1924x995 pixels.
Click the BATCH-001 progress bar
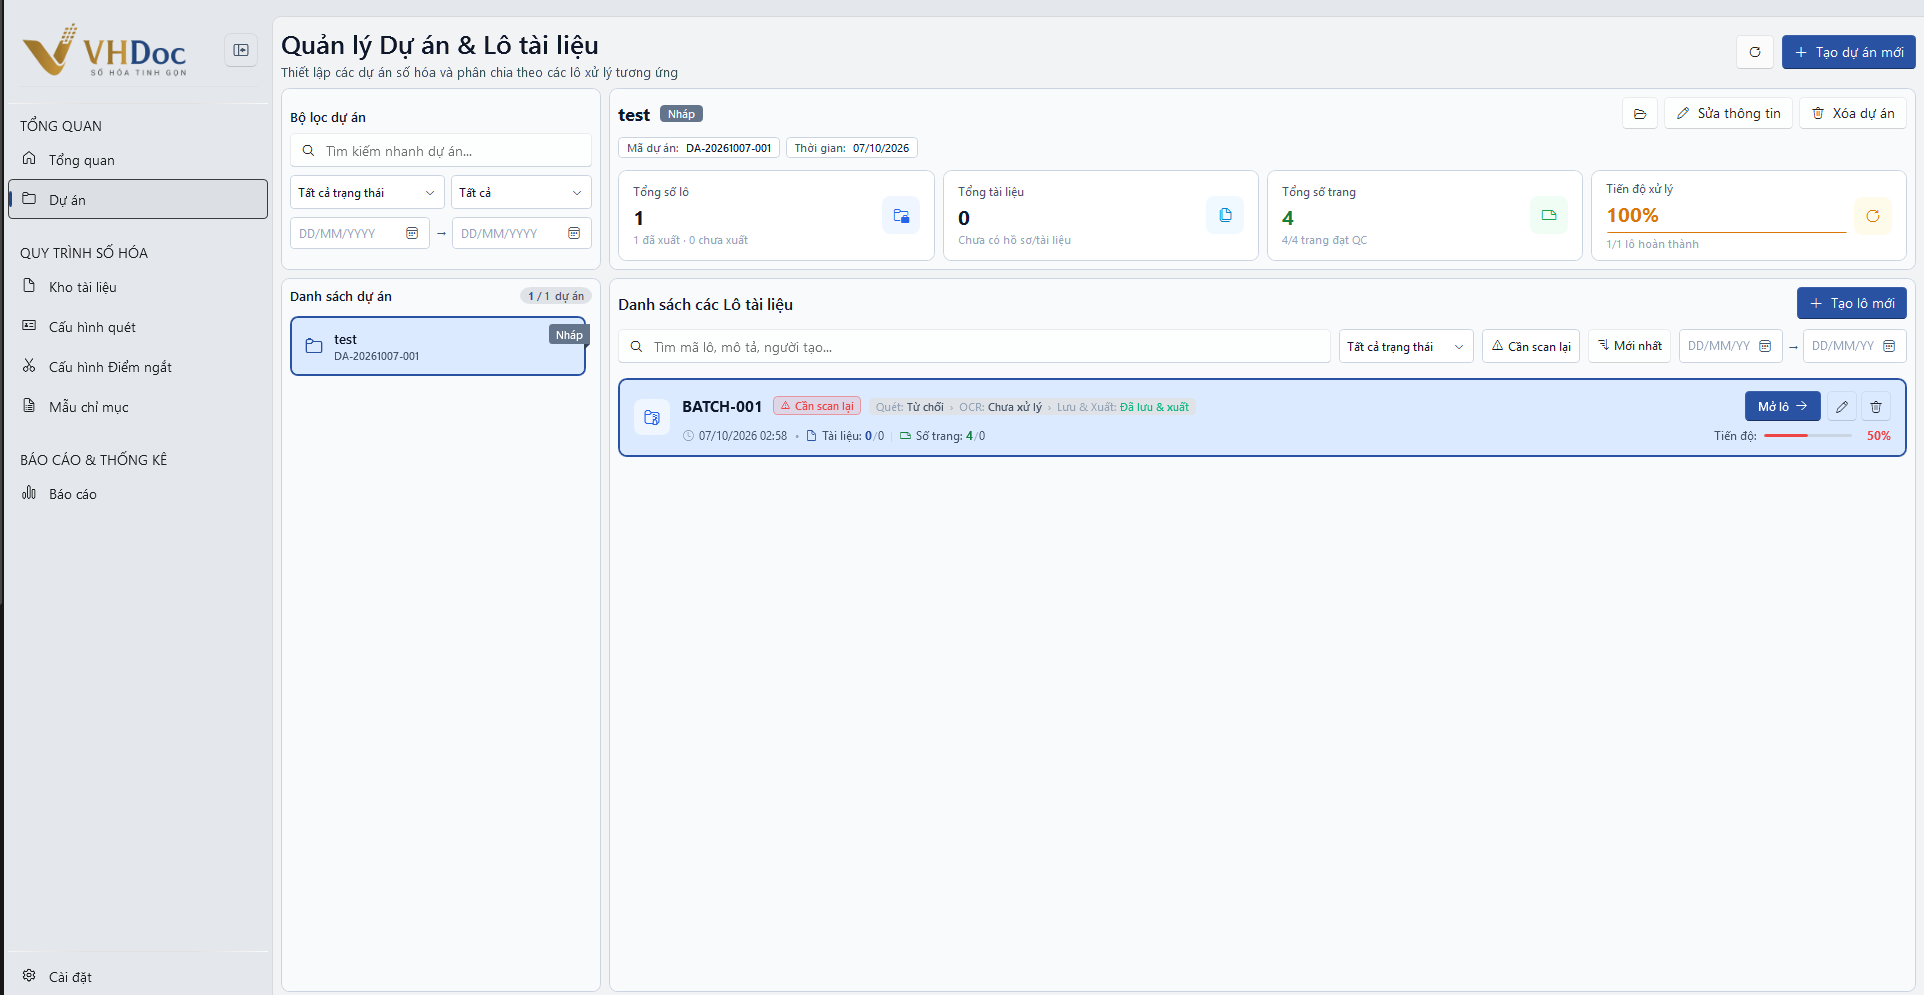pos(1807,436)
